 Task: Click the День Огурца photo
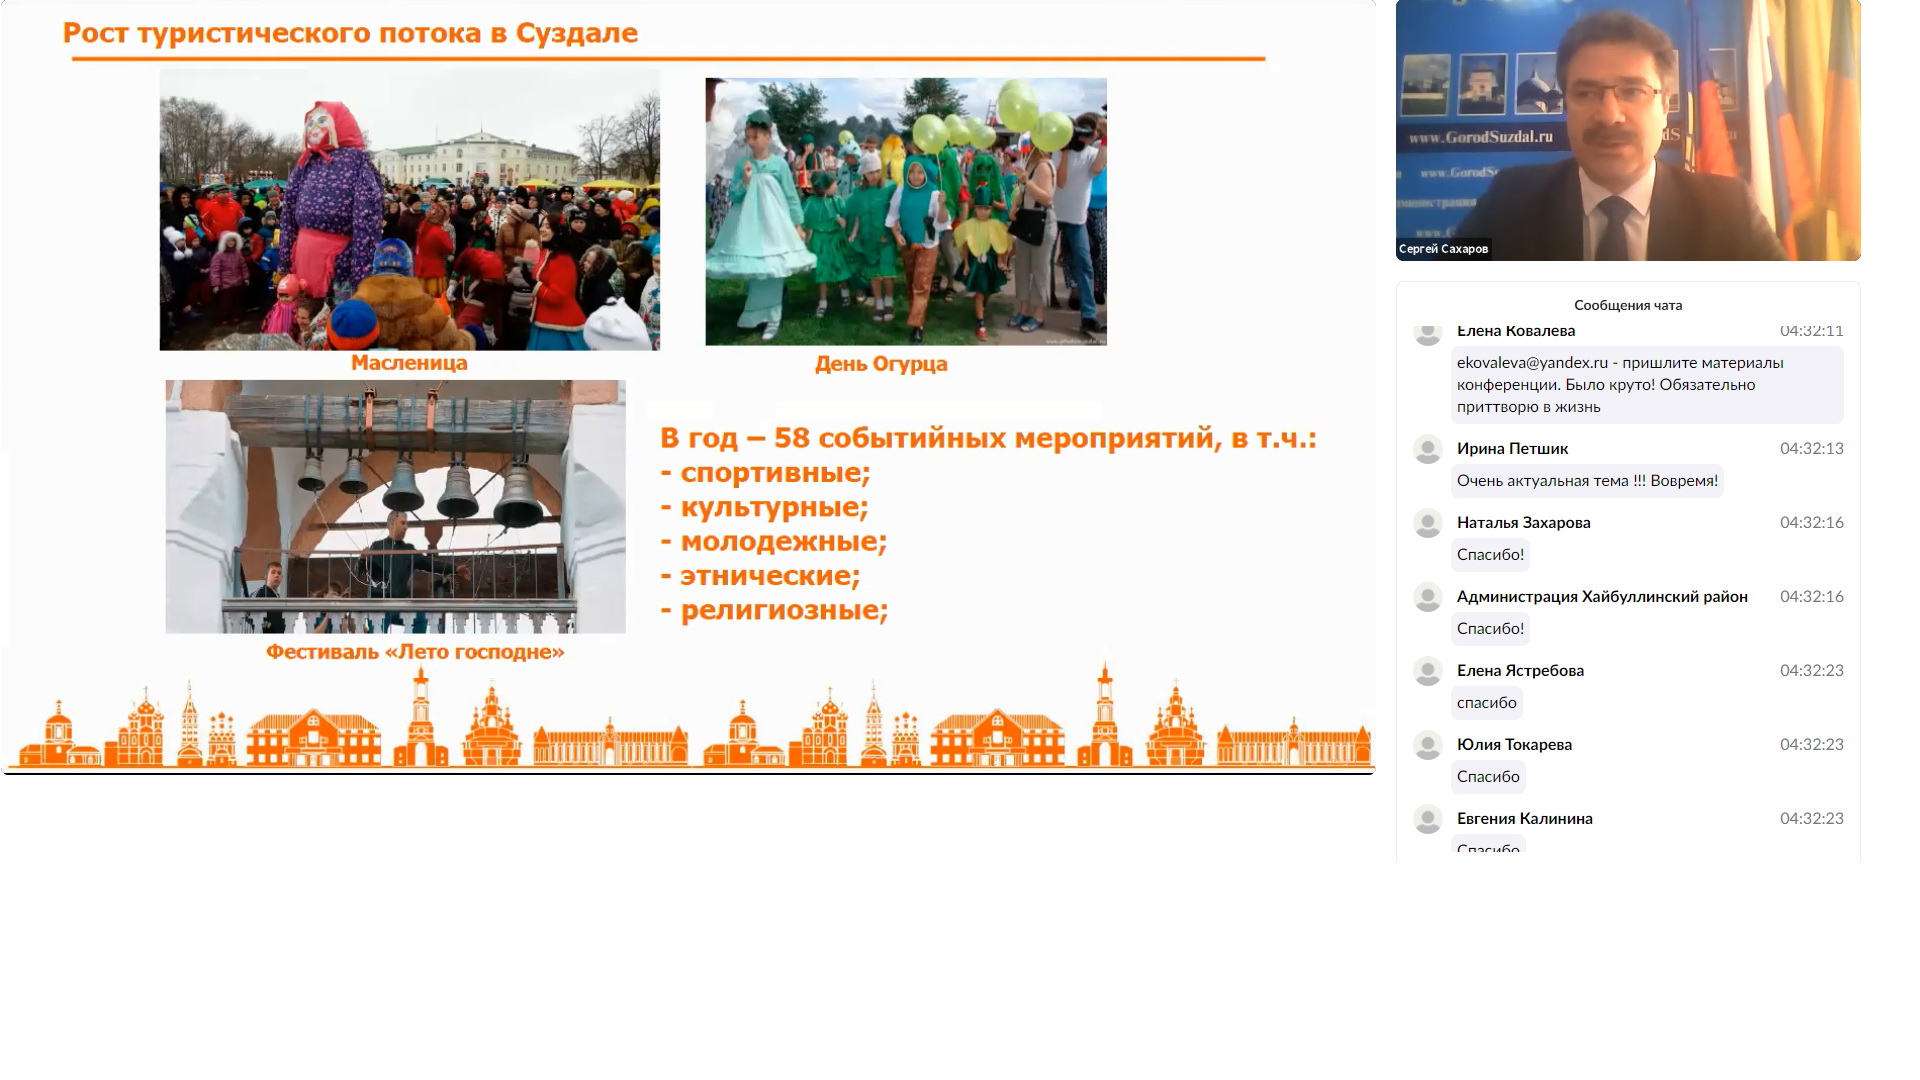906,212
